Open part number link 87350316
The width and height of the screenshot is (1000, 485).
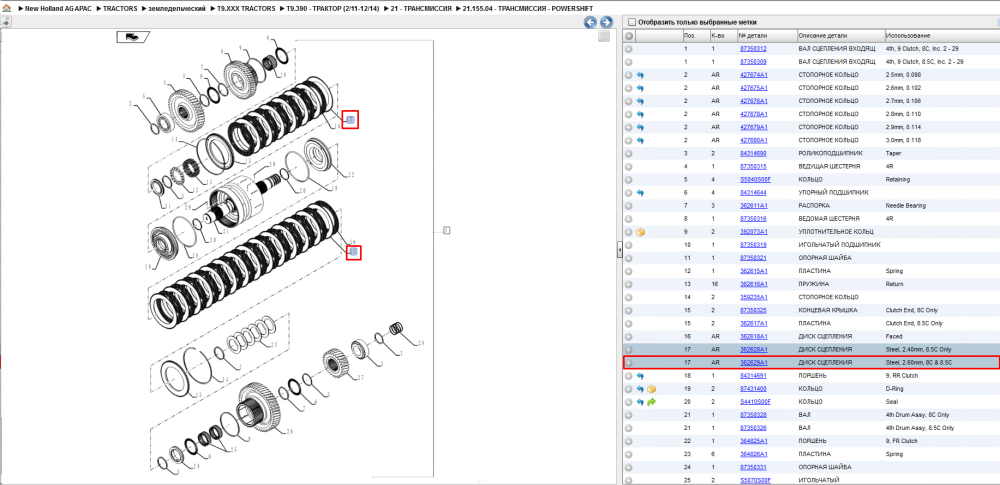tap(753, 219)
